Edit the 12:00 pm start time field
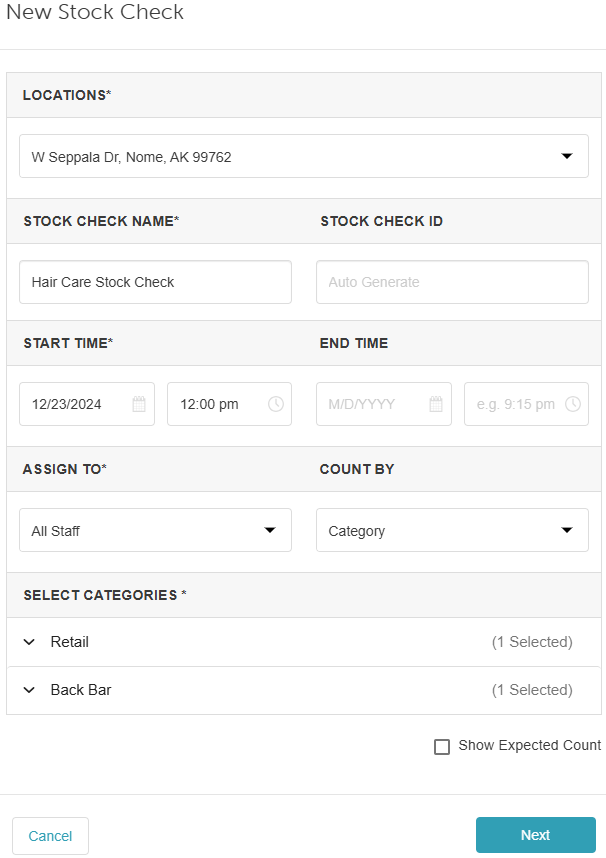606x858 pixels. pos(229,404)
